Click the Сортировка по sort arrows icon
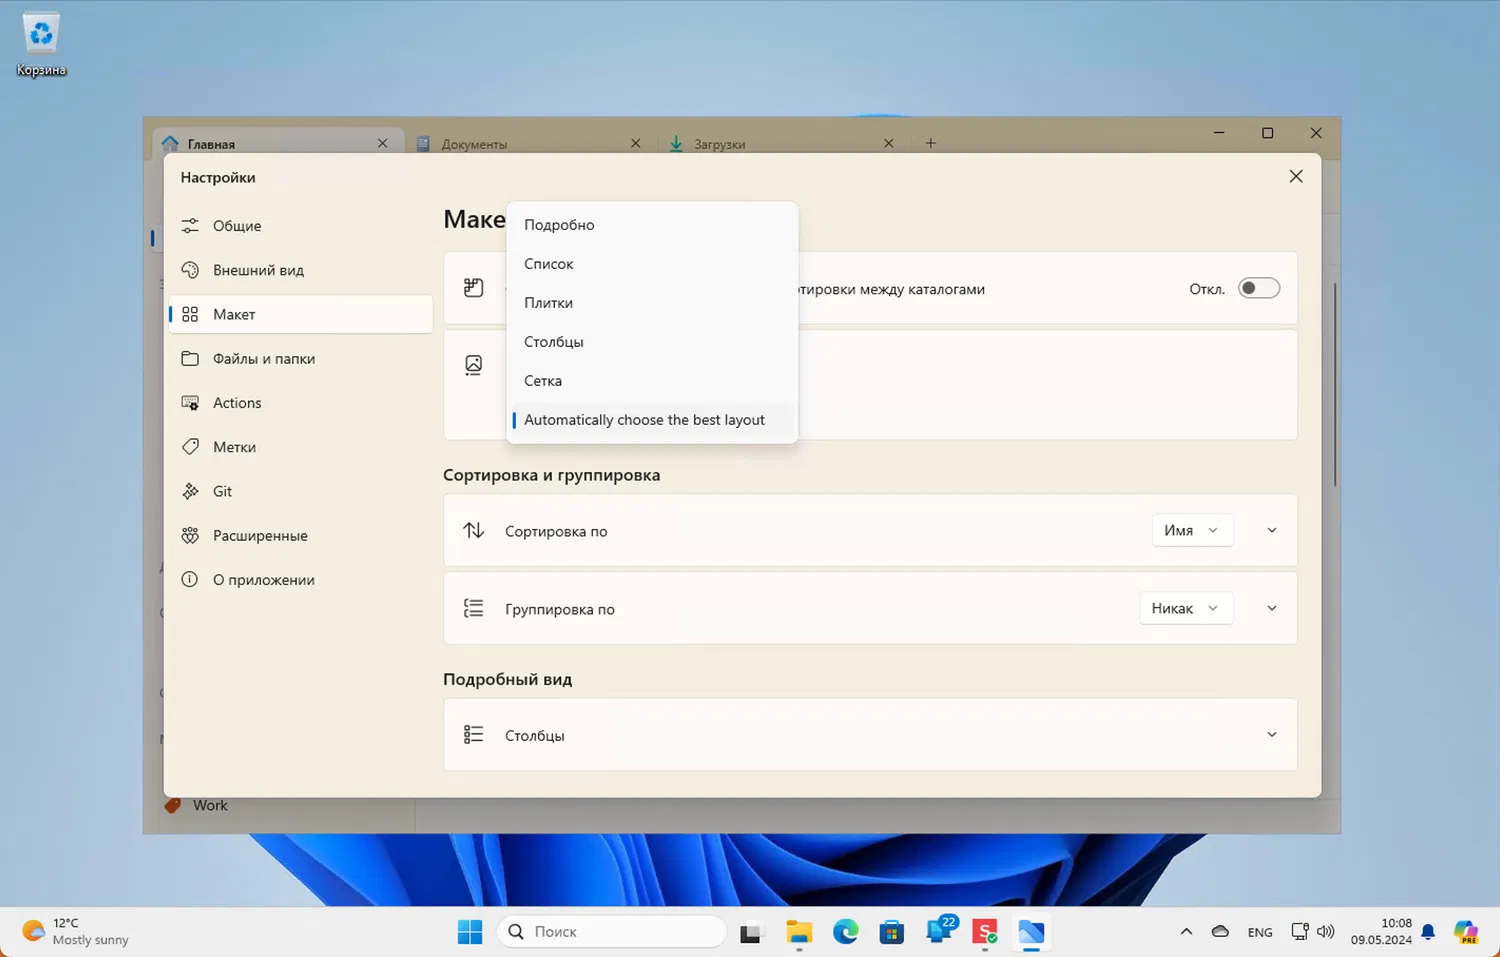The image size is (1500, 957). (x=474, y=530)
